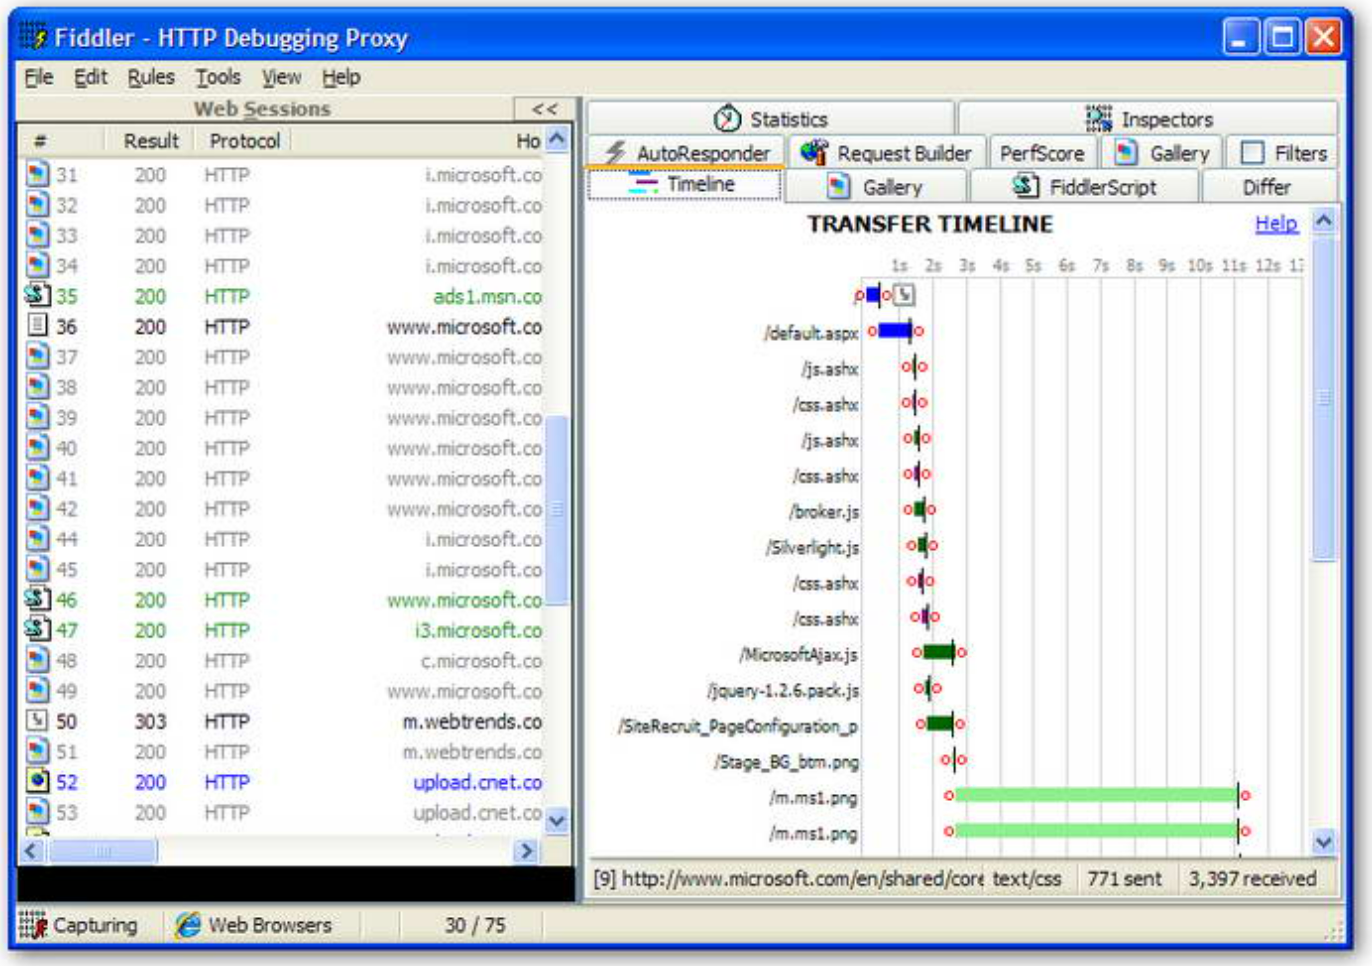
Task: Click the FiddlerScript script icon
Action: coord(1025,185)
